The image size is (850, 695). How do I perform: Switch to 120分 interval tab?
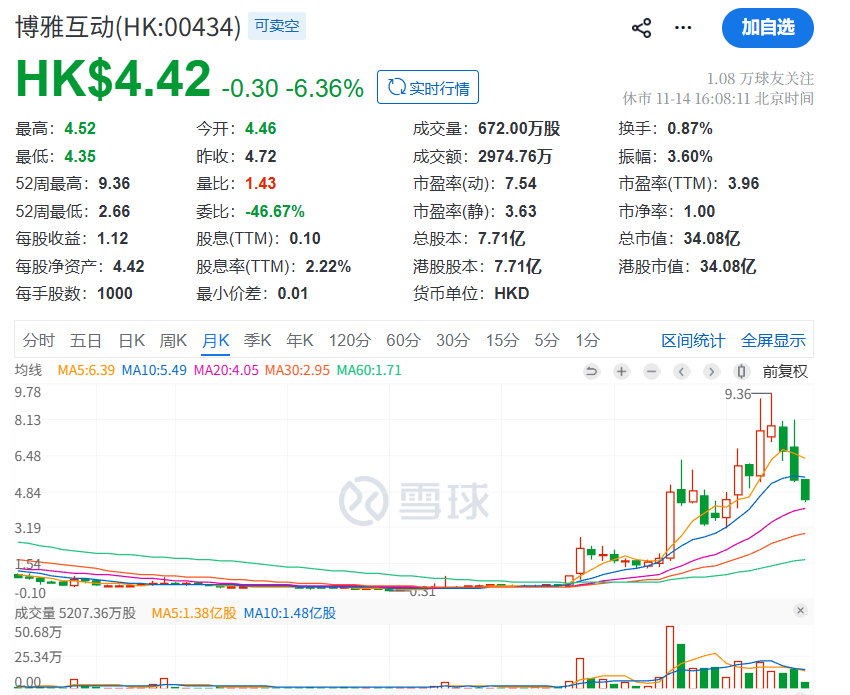pyautogui.click(x=350, y=340)
